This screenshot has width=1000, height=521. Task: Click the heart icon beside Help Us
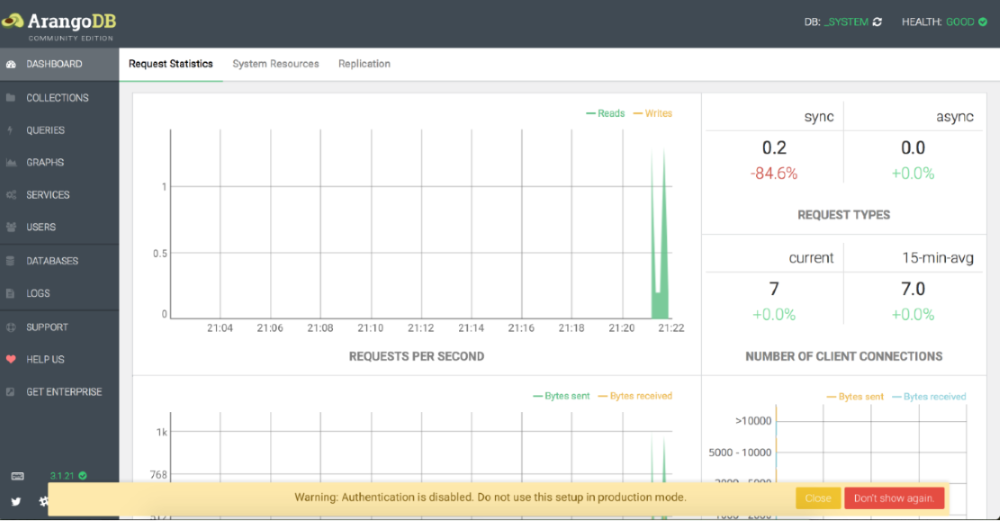pyautogui.click(x=10, y=359)
